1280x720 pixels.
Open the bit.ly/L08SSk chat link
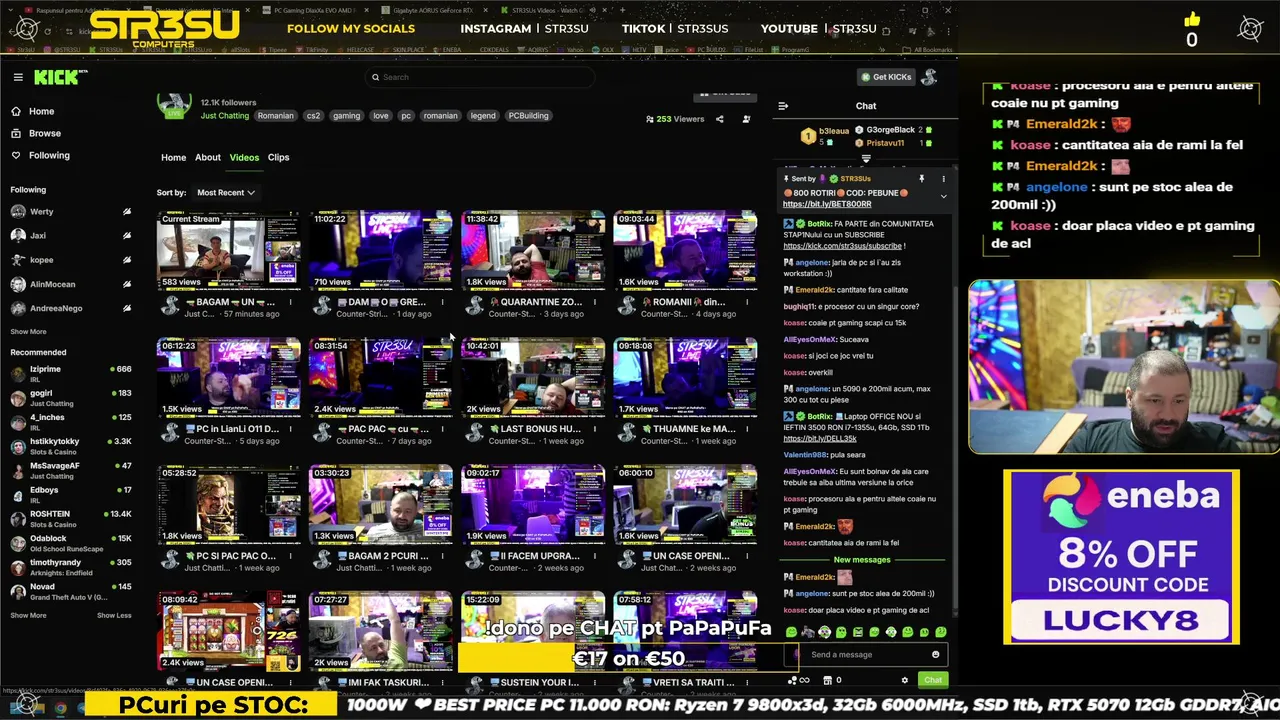tap(819, 439)
